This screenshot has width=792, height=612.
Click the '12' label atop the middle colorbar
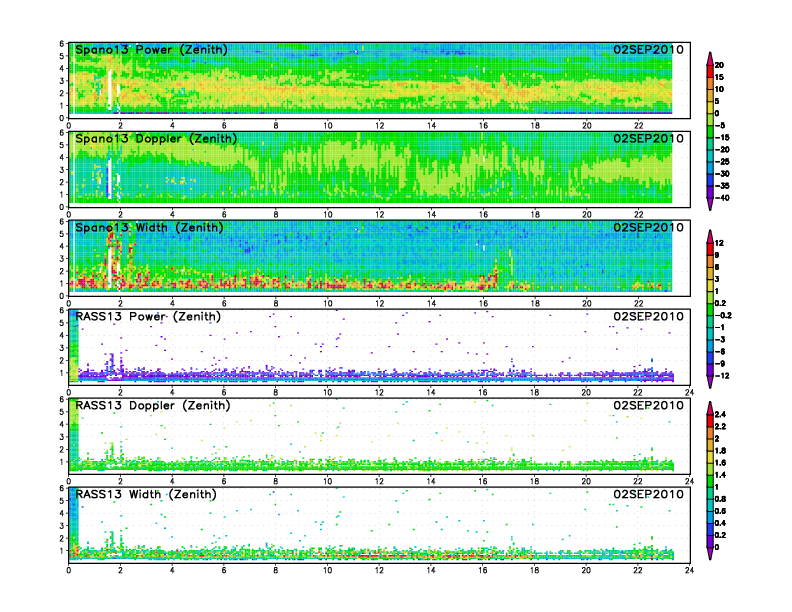(x=719, y=243)
